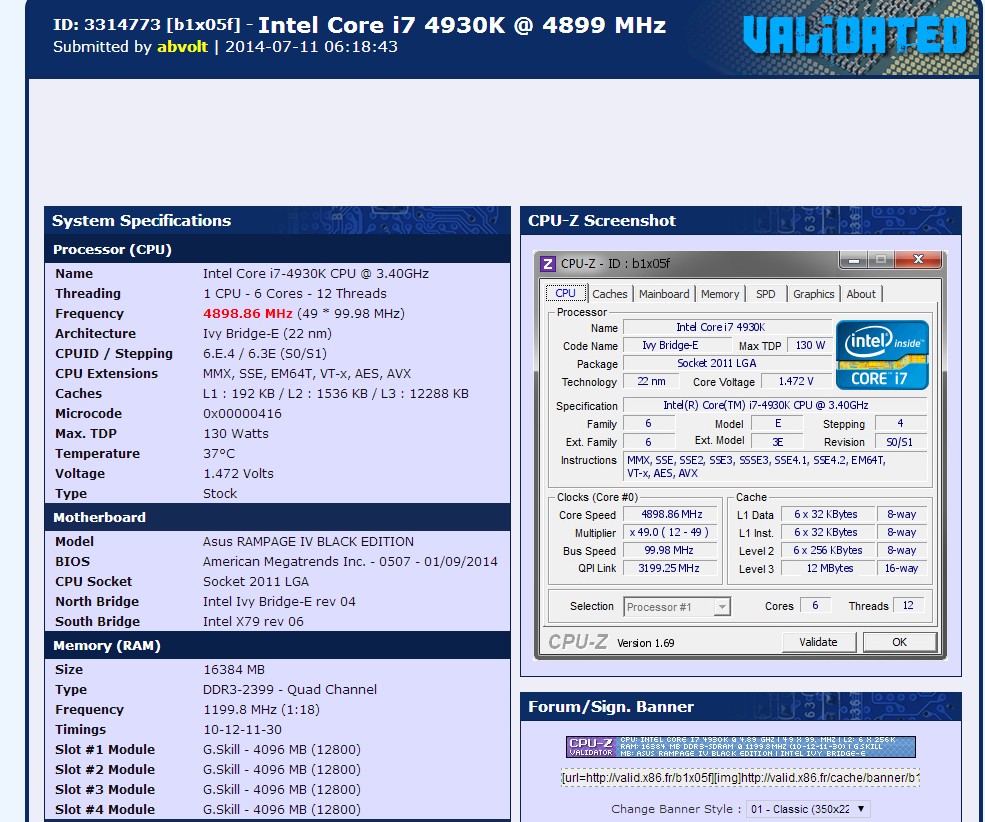
Task: Click the Processor (CPU) section header
Action: [277, 249]
